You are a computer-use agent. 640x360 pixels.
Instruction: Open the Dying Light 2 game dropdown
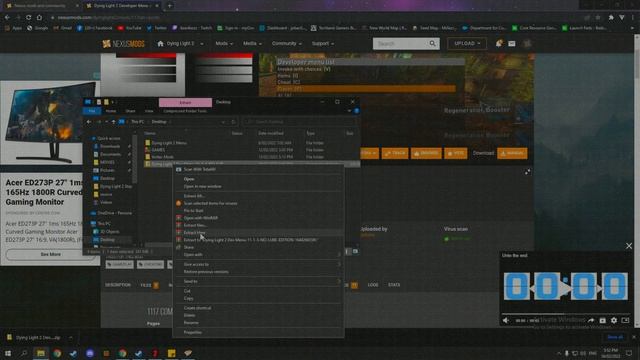(x=180, y=44)
